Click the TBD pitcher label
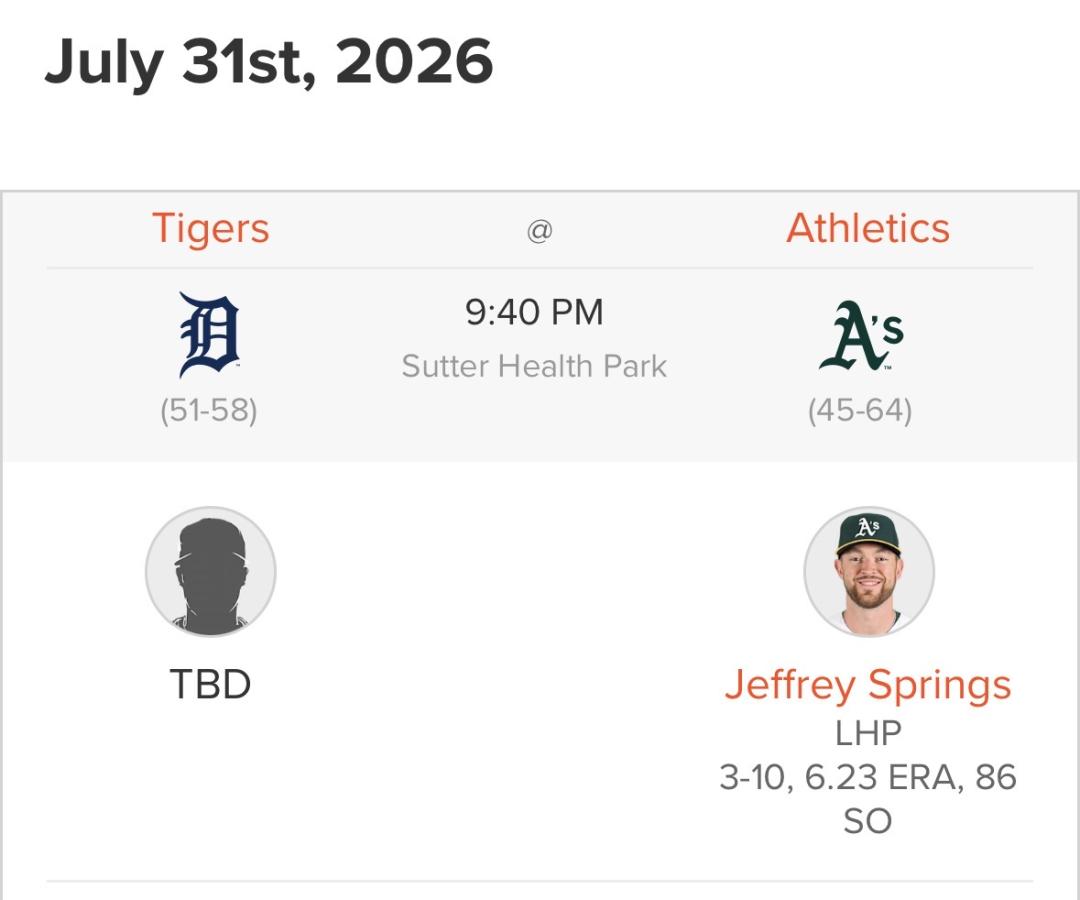 (210, 684)
